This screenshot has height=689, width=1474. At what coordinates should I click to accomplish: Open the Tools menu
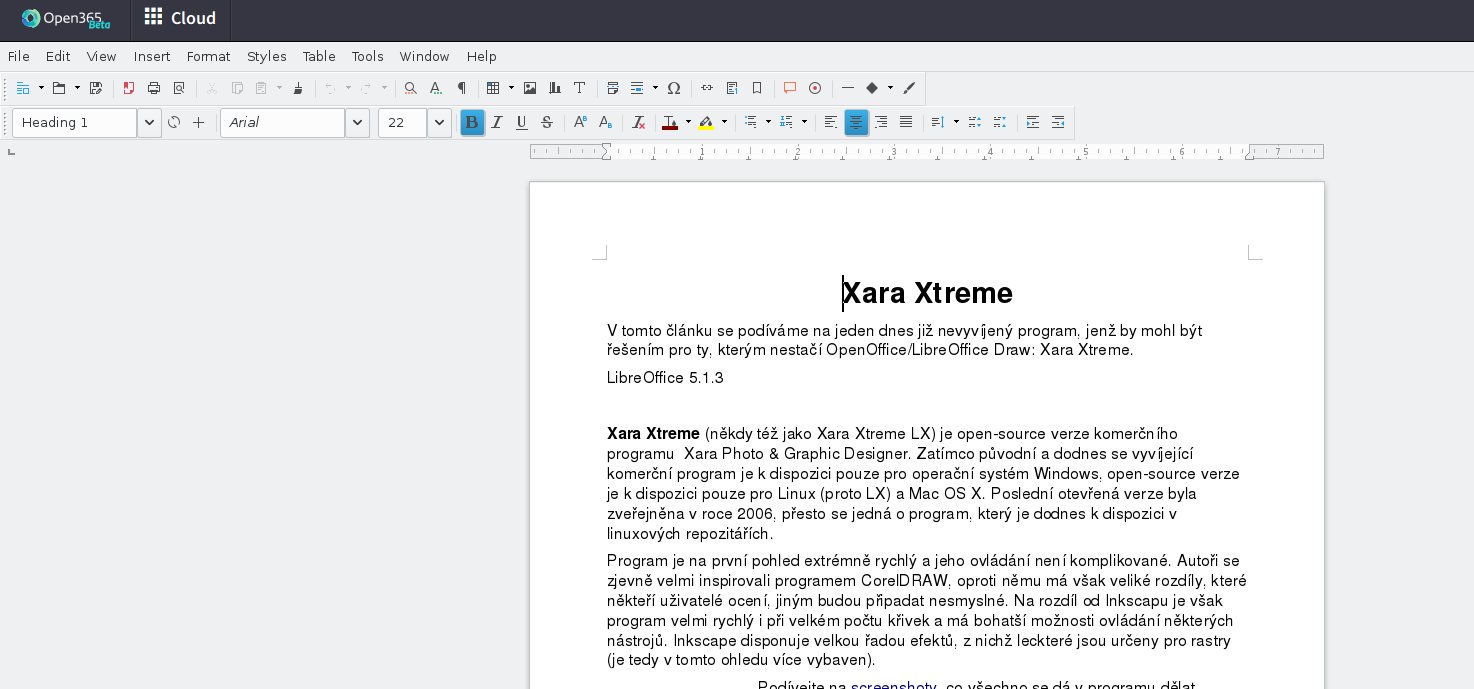point(367,56)
